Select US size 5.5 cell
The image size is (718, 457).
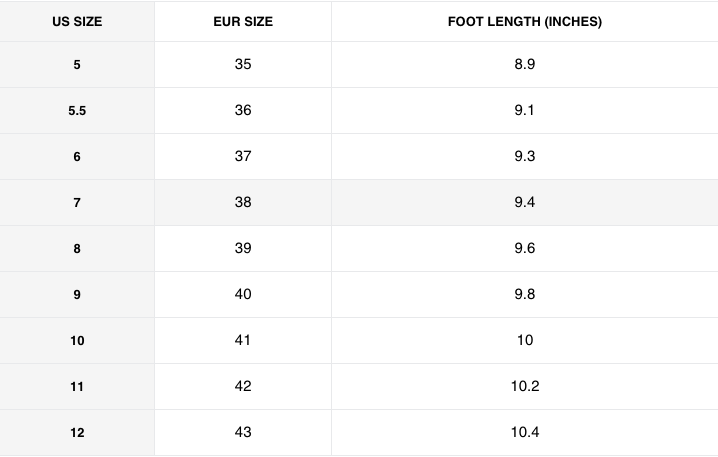coord(77,111)
